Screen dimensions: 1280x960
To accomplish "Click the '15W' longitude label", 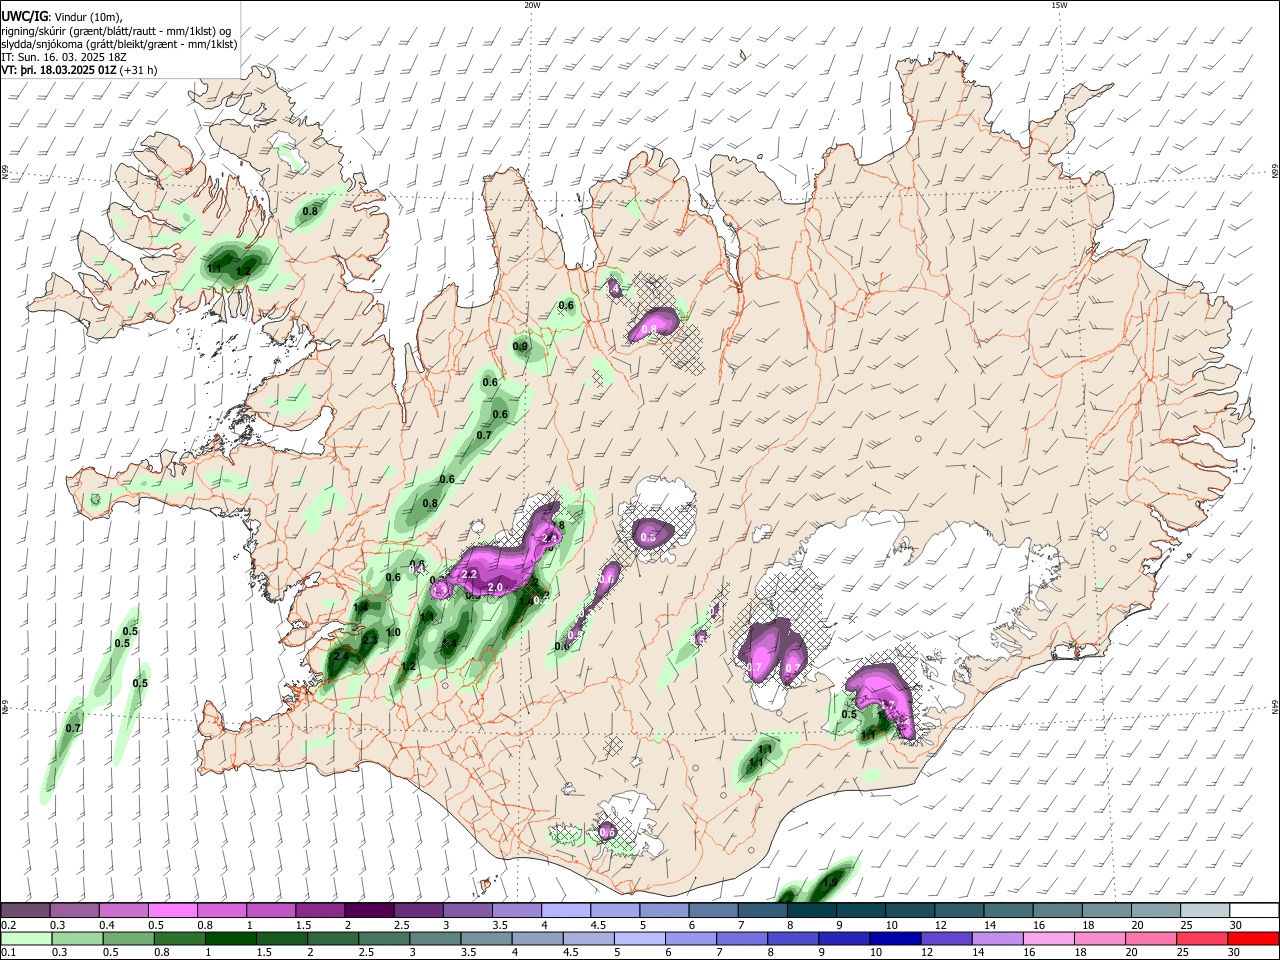I will (1059, 5).
